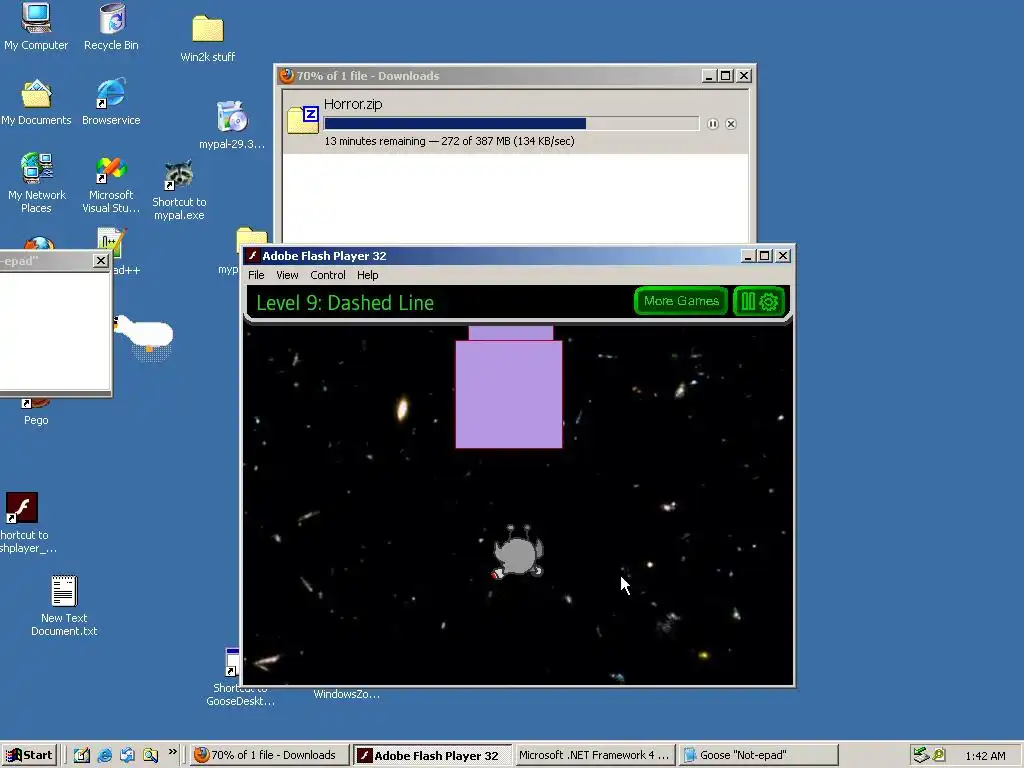
Task: Click the Start button
Action: point(30,755)
